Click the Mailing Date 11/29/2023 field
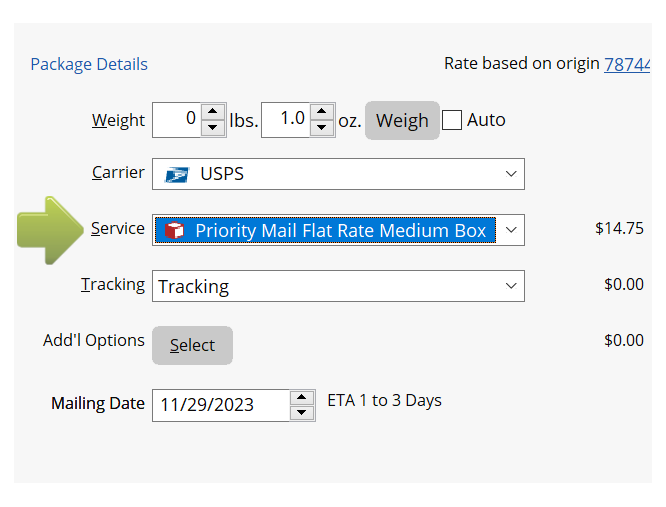The width and height of the screenshot is (666, 507). 220,405
